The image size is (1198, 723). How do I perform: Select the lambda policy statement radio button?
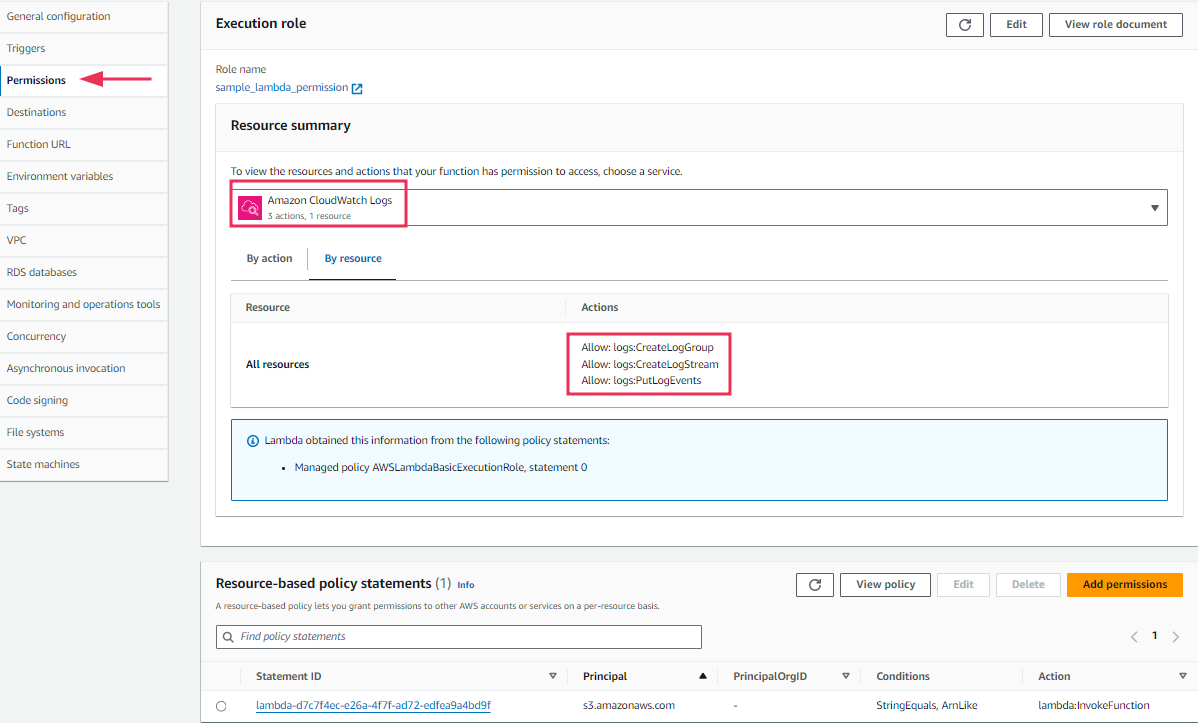tap(221, 705)
